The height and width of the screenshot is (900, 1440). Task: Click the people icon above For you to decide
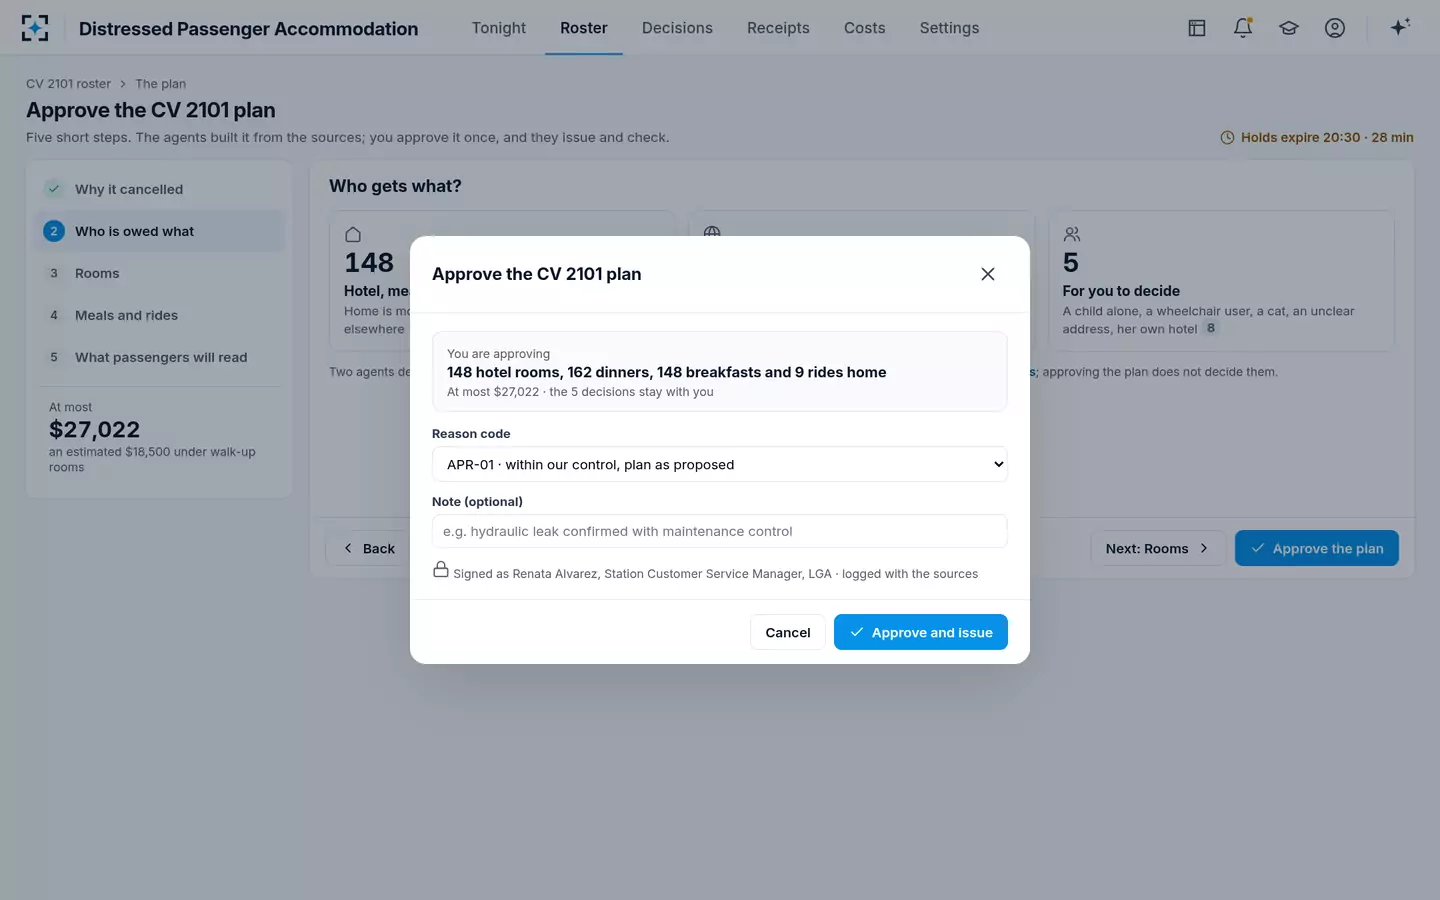(1072, 234)
